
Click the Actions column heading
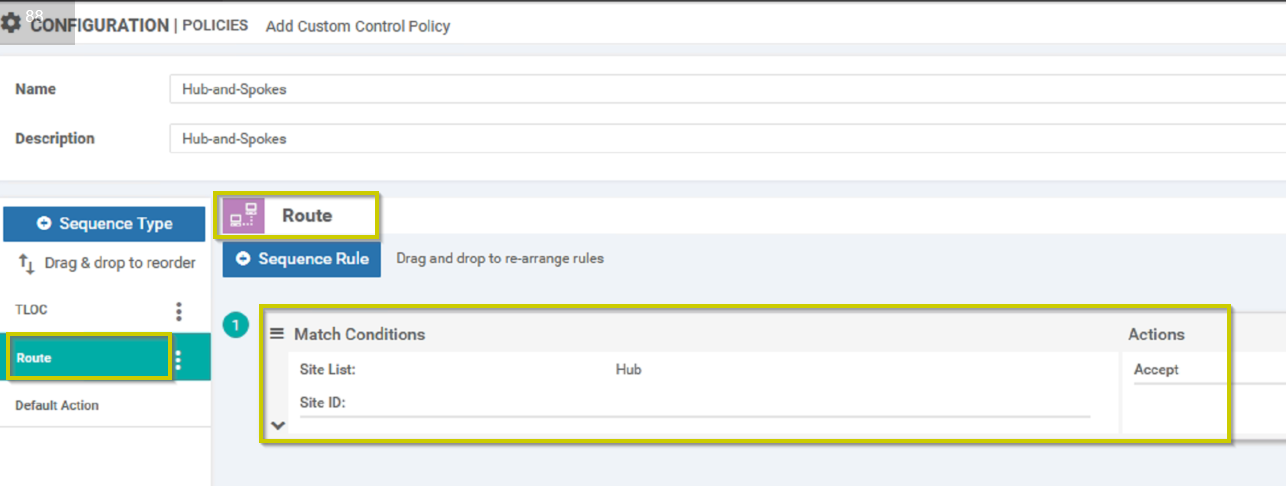1156,334
